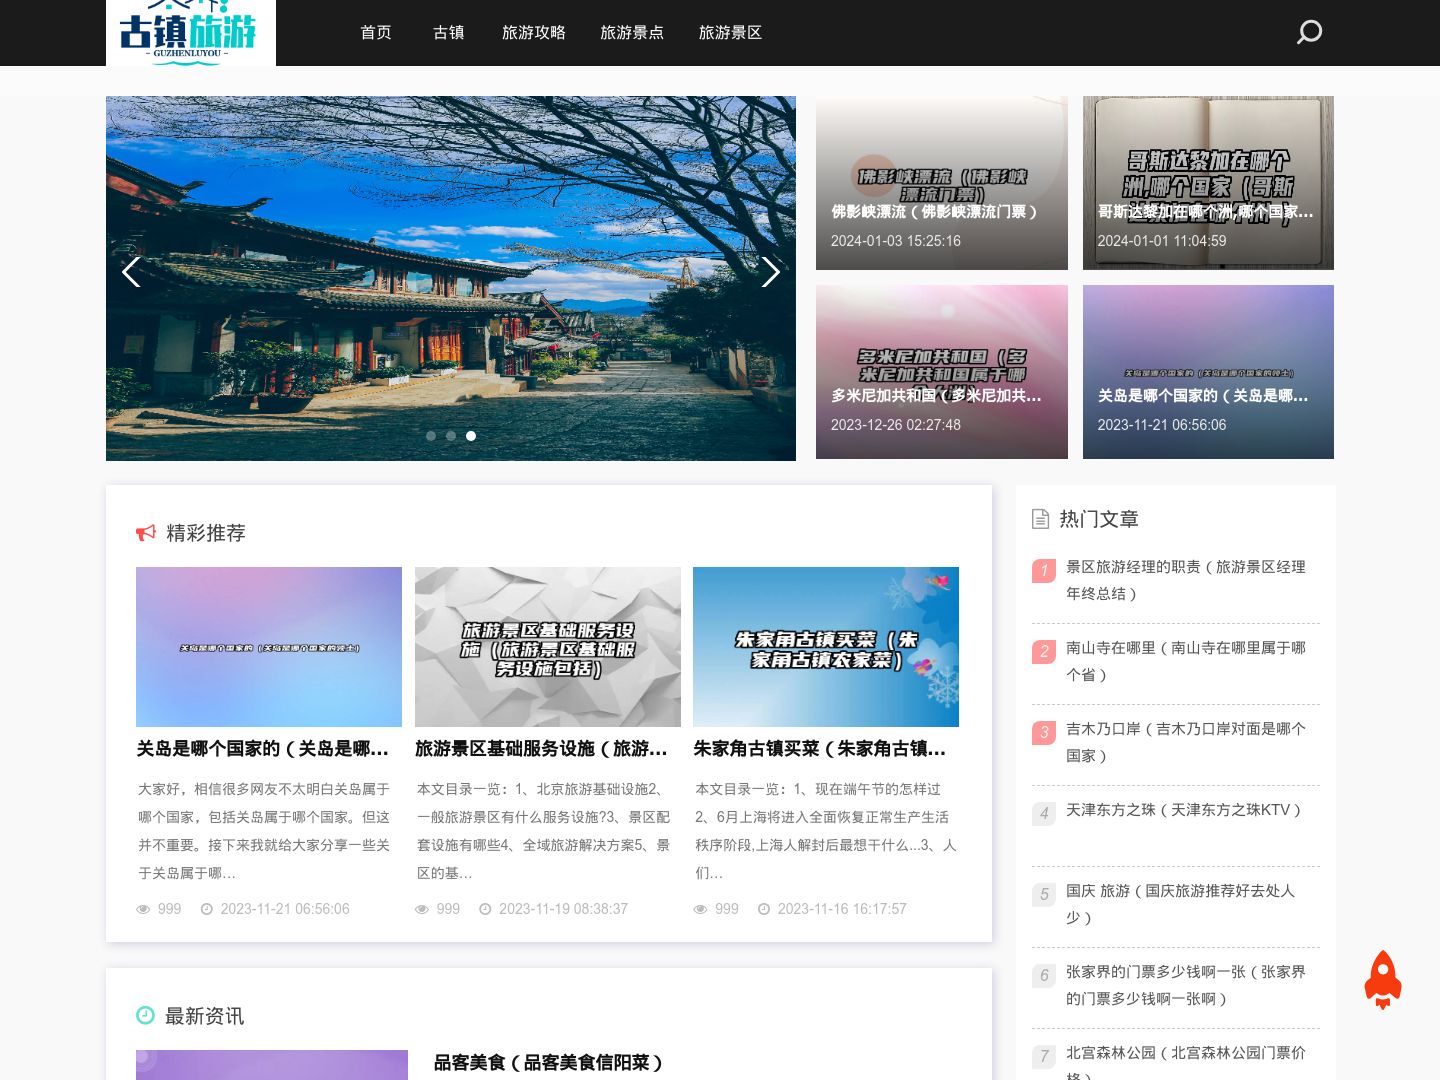The height and width of the screenshot is (1080, 1440).
Task: Click the date 2023-11-16 16:17:57
Action: coord(842,909)
